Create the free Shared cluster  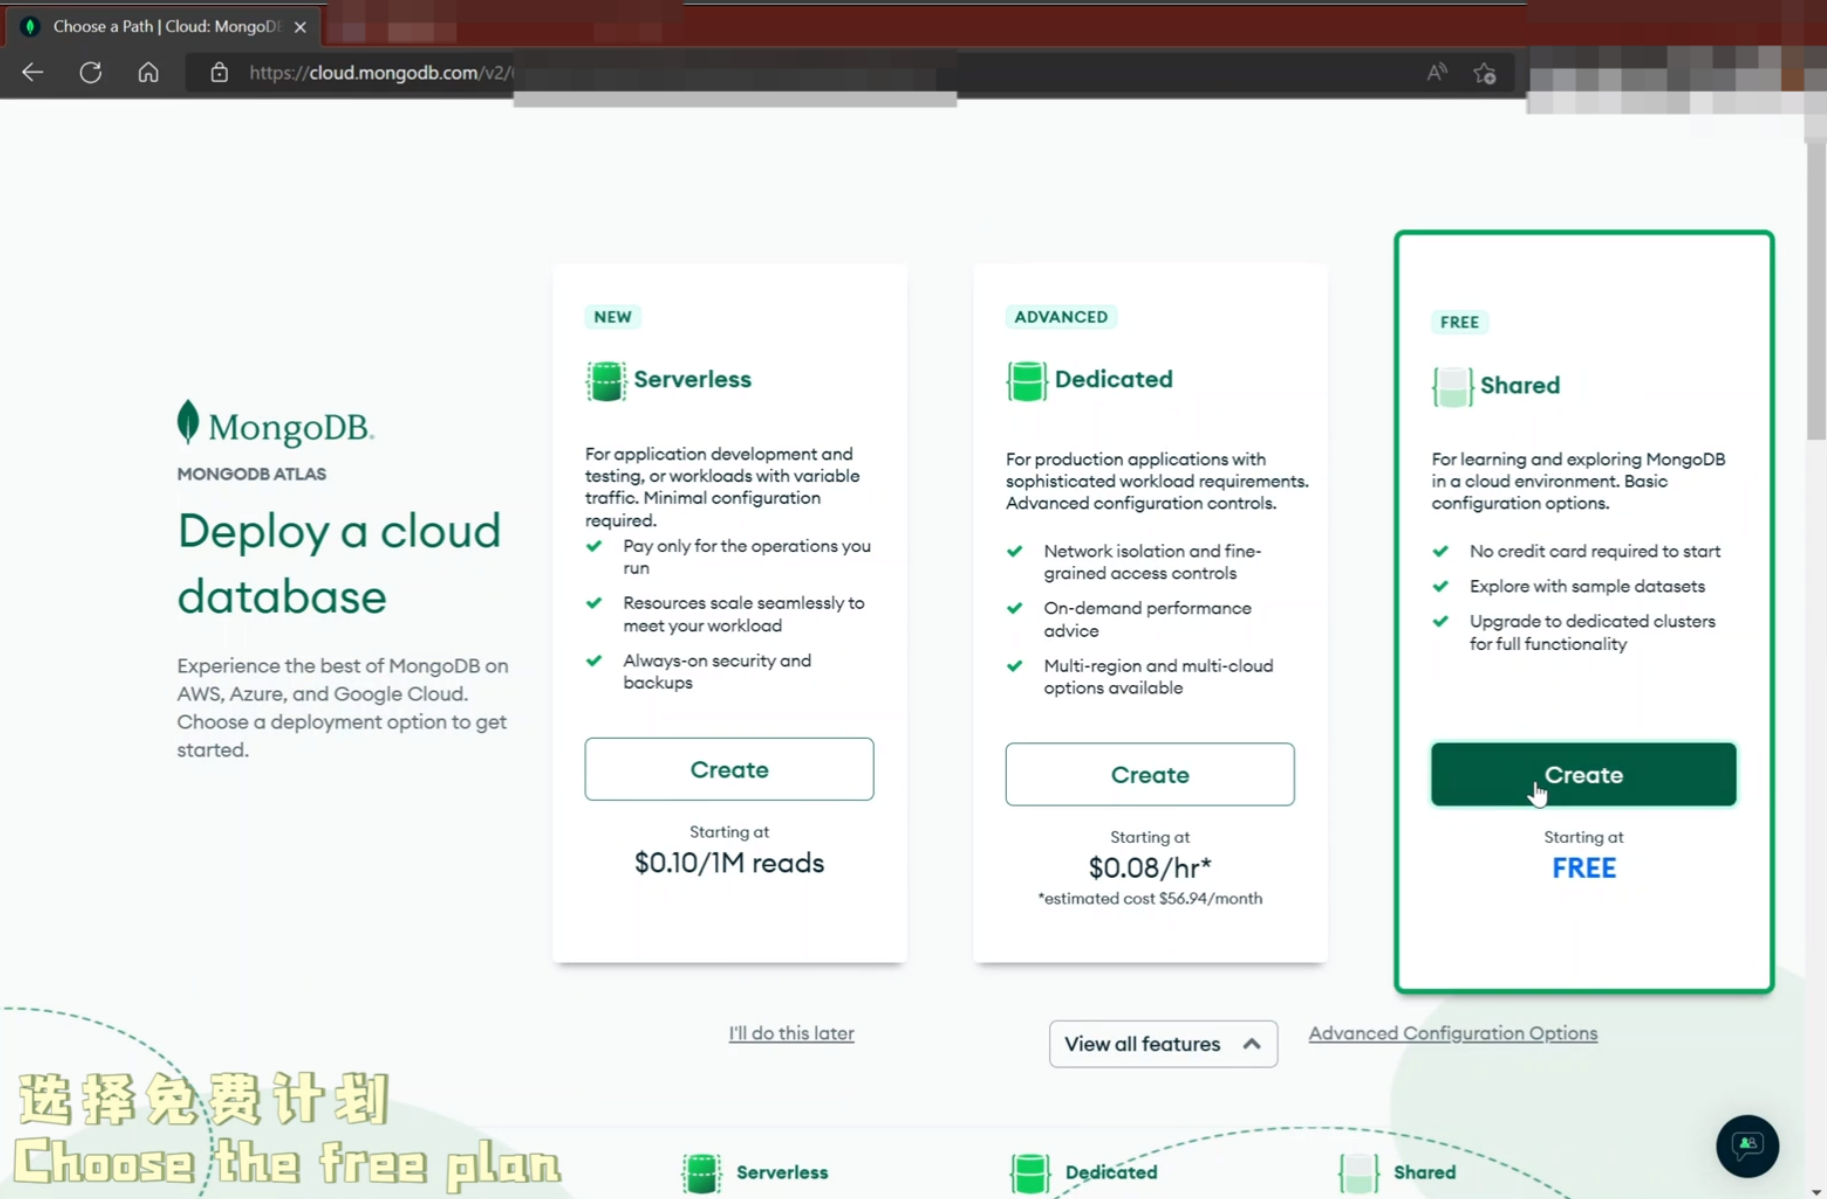pos(1584,774)
